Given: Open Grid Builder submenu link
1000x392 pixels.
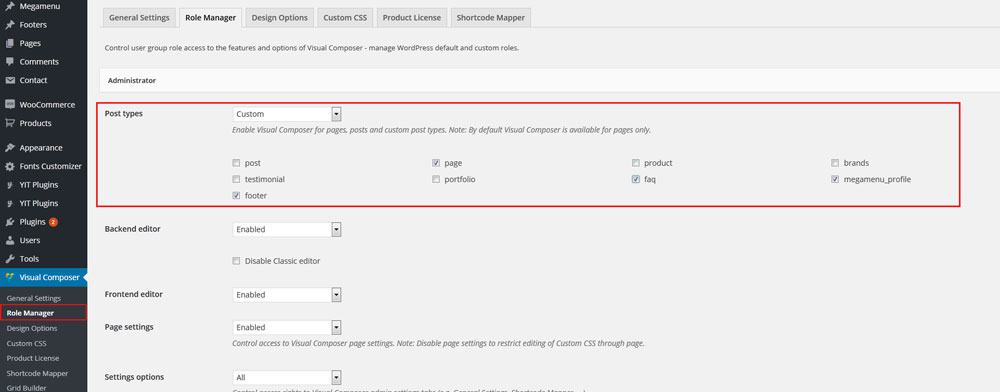Looking at the screenshot, I should point(27,388).
